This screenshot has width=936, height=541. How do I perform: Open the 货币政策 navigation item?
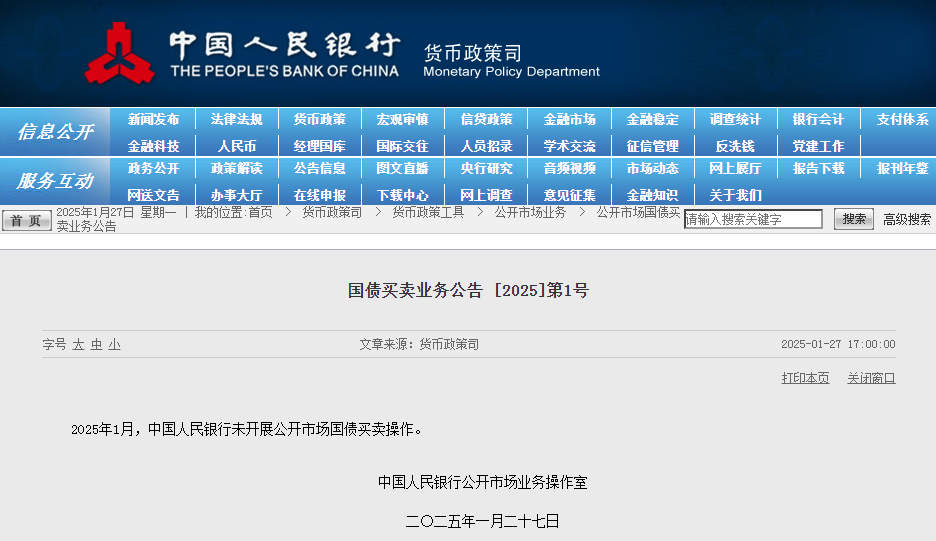pyautogui.click(x=319, y=119)
